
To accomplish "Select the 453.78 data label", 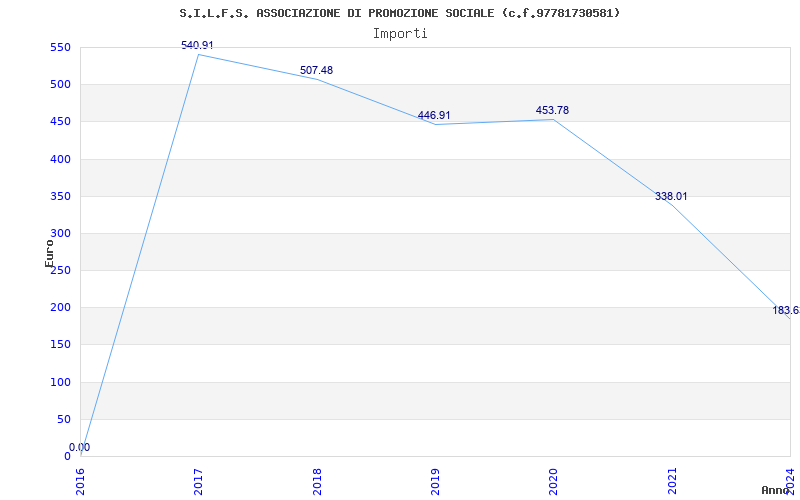I will 552,110.
